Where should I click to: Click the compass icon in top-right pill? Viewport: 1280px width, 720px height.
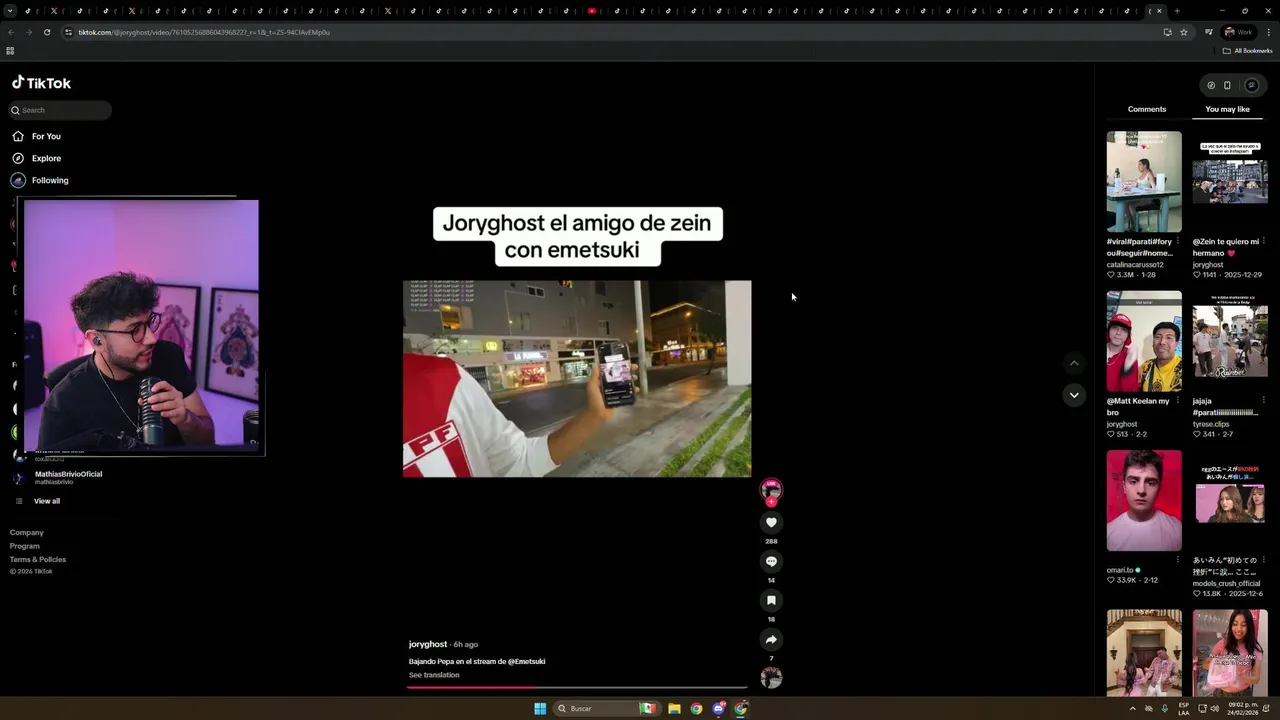(1210, 85)
